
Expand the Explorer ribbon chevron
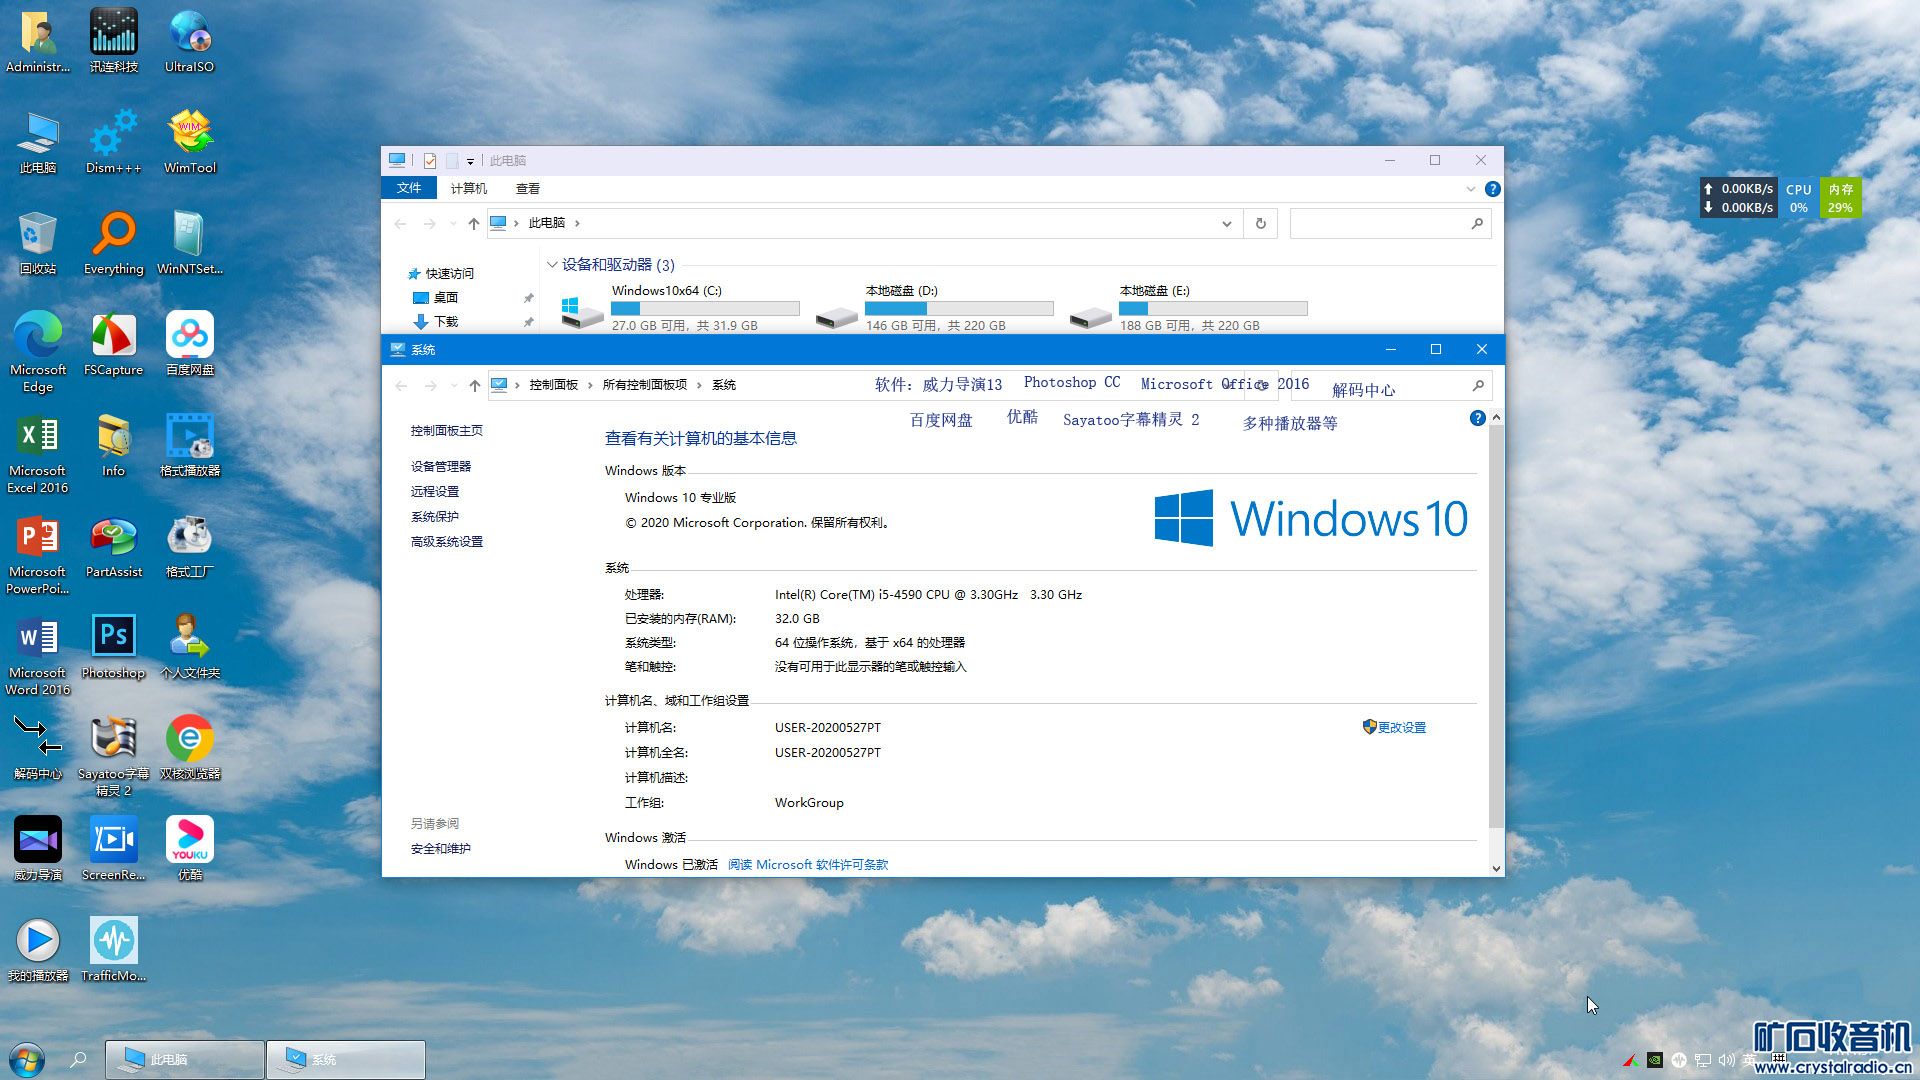(1470, 189)
